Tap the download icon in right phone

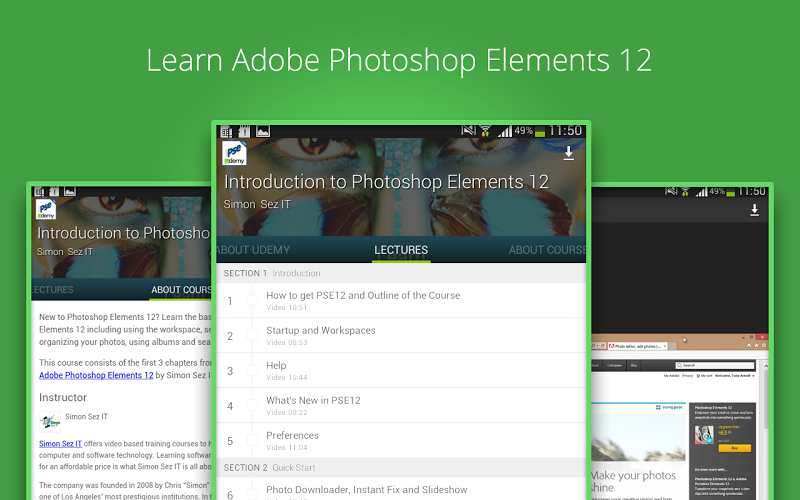[754, 210]
